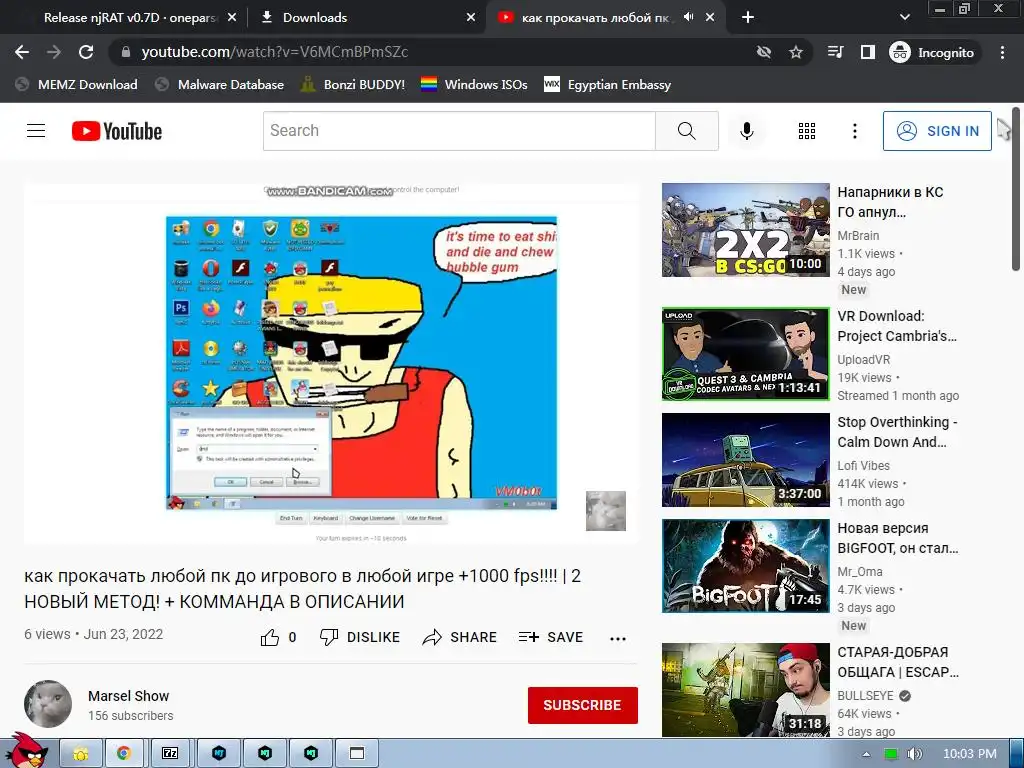Screen dimensions: 1024x768
Task: Click the MrBrain channel name
Action: 858,236
